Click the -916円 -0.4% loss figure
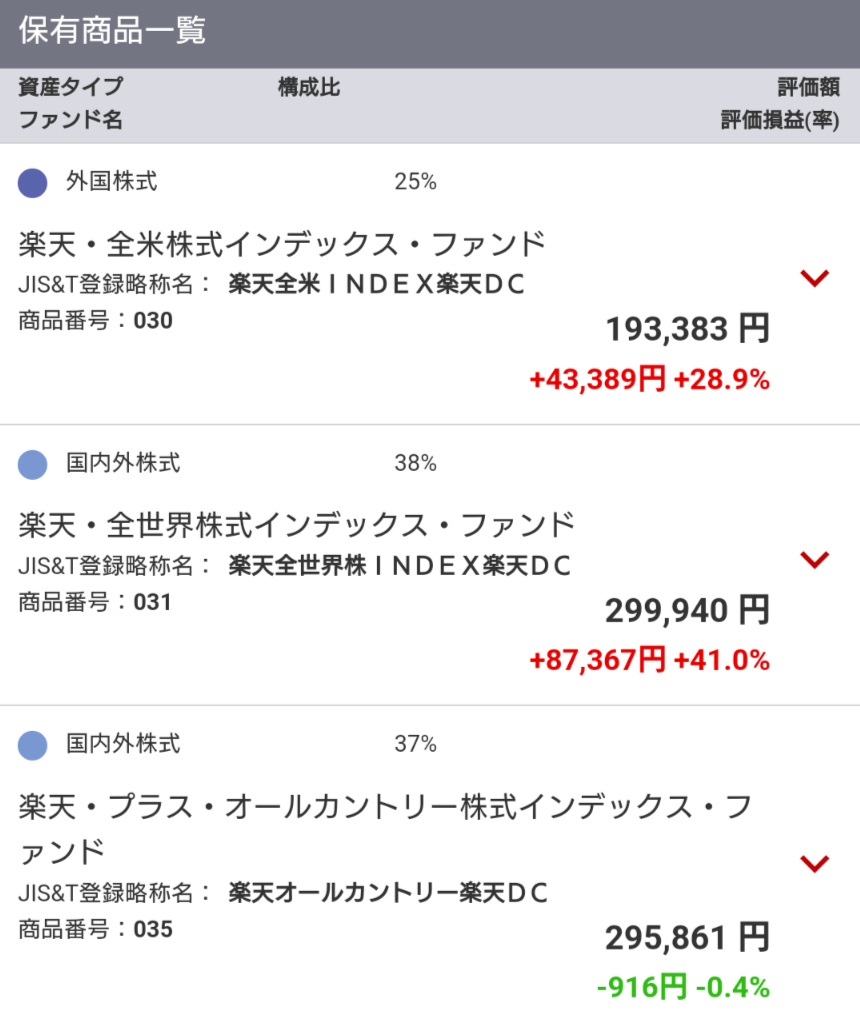 683,988
